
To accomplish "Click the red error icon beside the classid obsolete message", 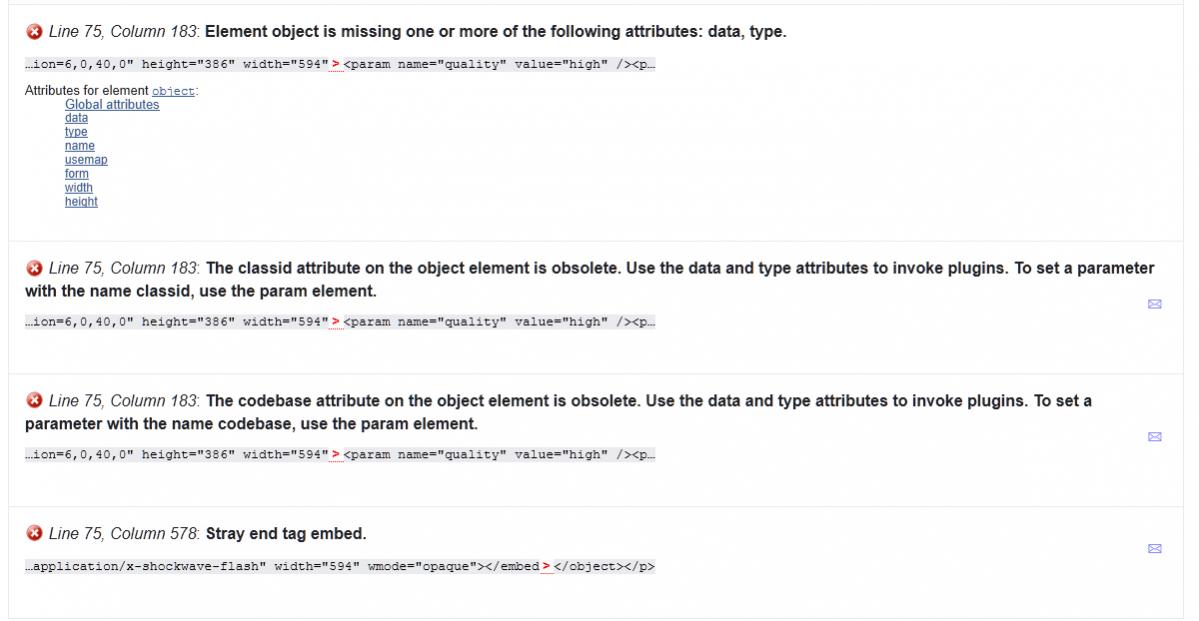I will (34, 268).
